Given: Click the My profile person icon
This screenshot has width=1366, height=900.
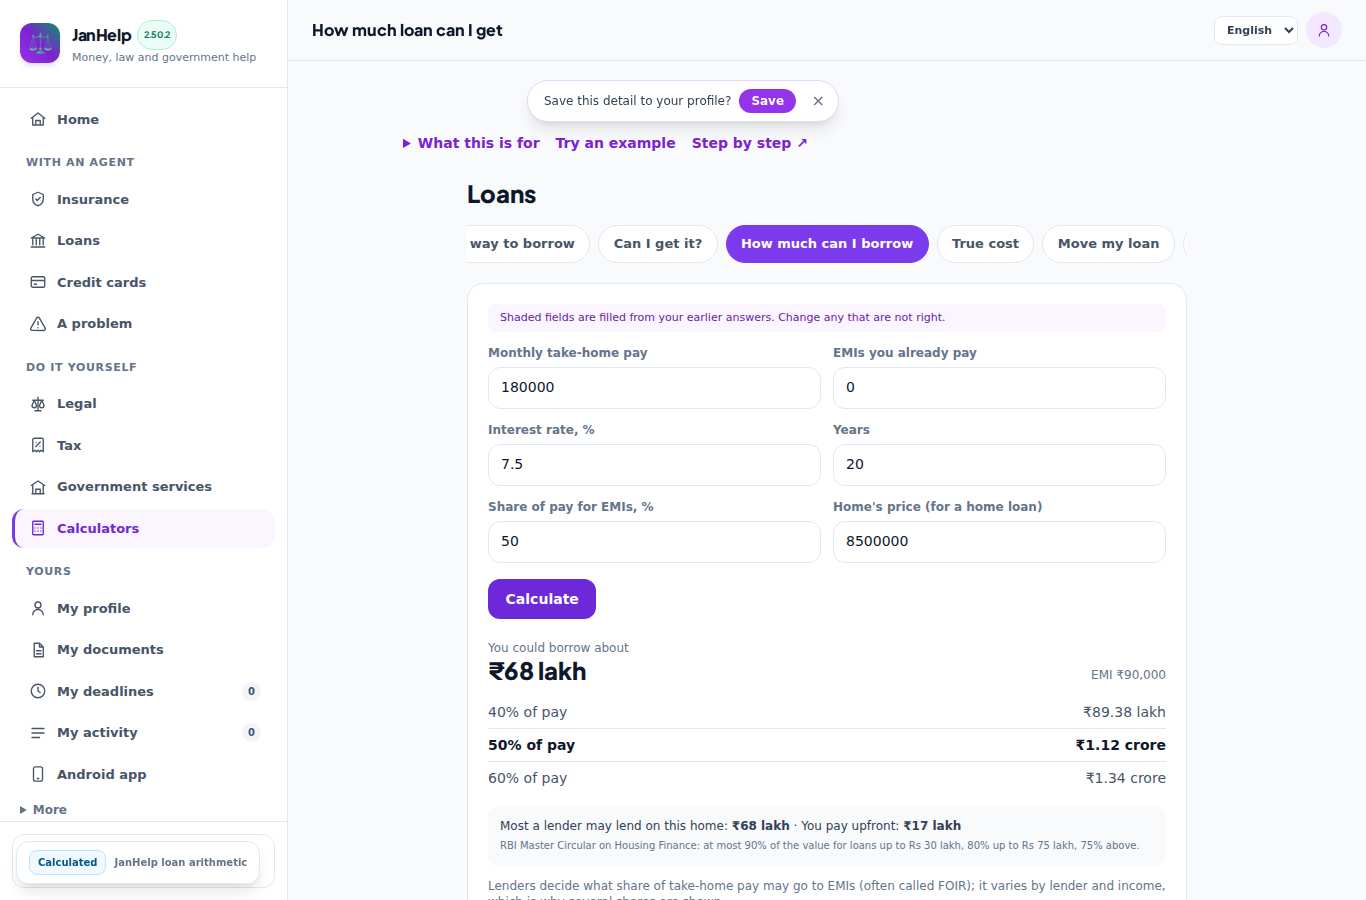Looking at the screenshot, I should [38, 608].
